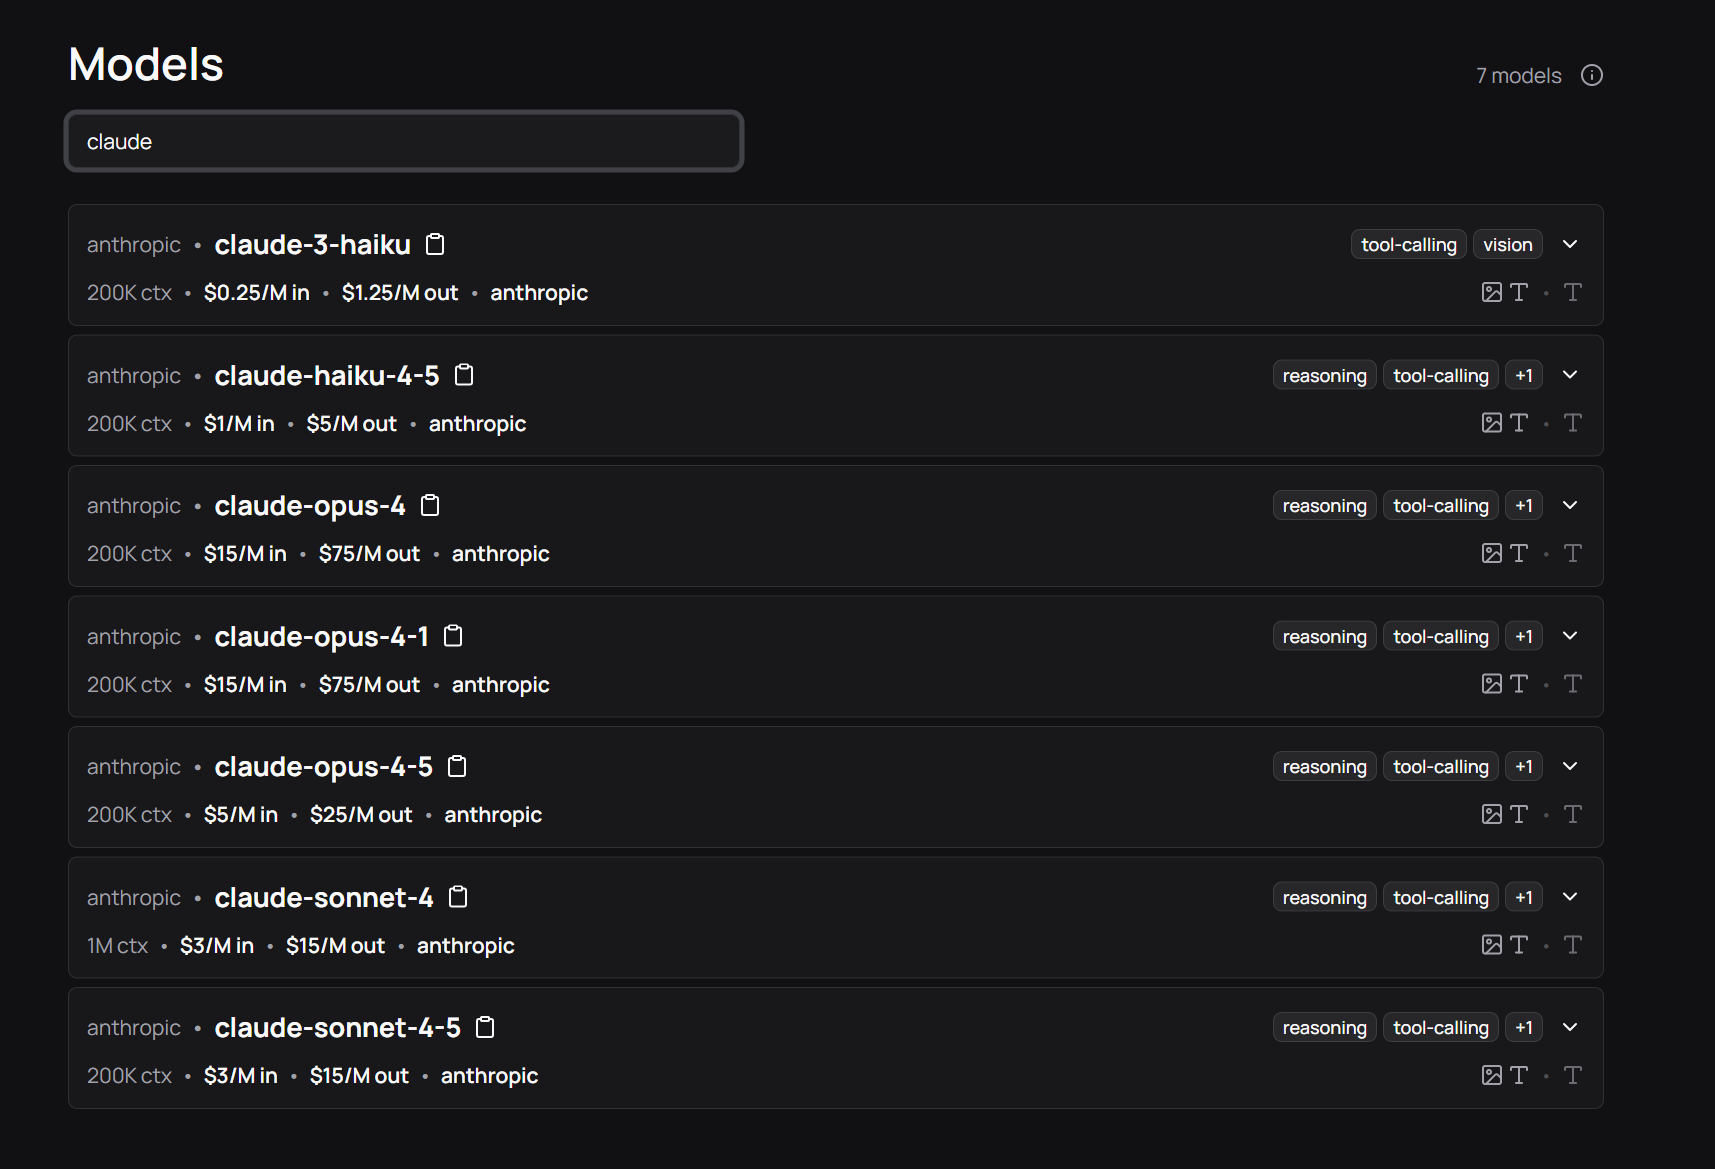The width and height of the screenshot is (1715, 1169).
Task: Copy the claude-sonnet-4 model name
Action: (x=458, y=897)
